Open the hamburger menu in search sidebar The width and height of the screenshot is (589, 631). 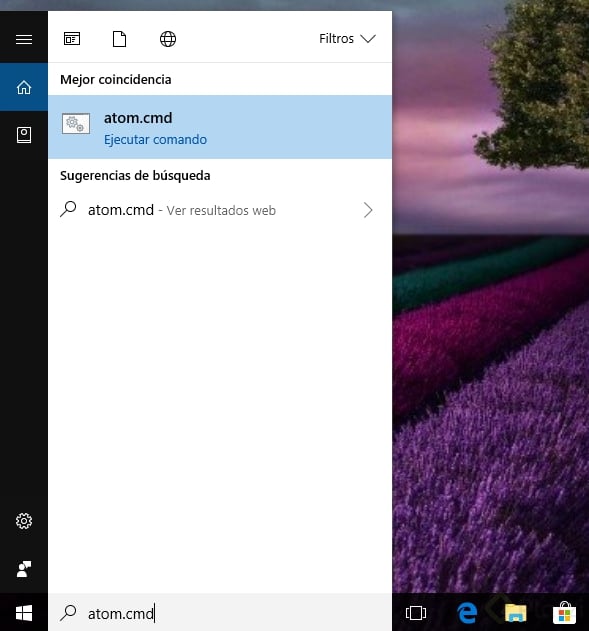pos(24,39)
